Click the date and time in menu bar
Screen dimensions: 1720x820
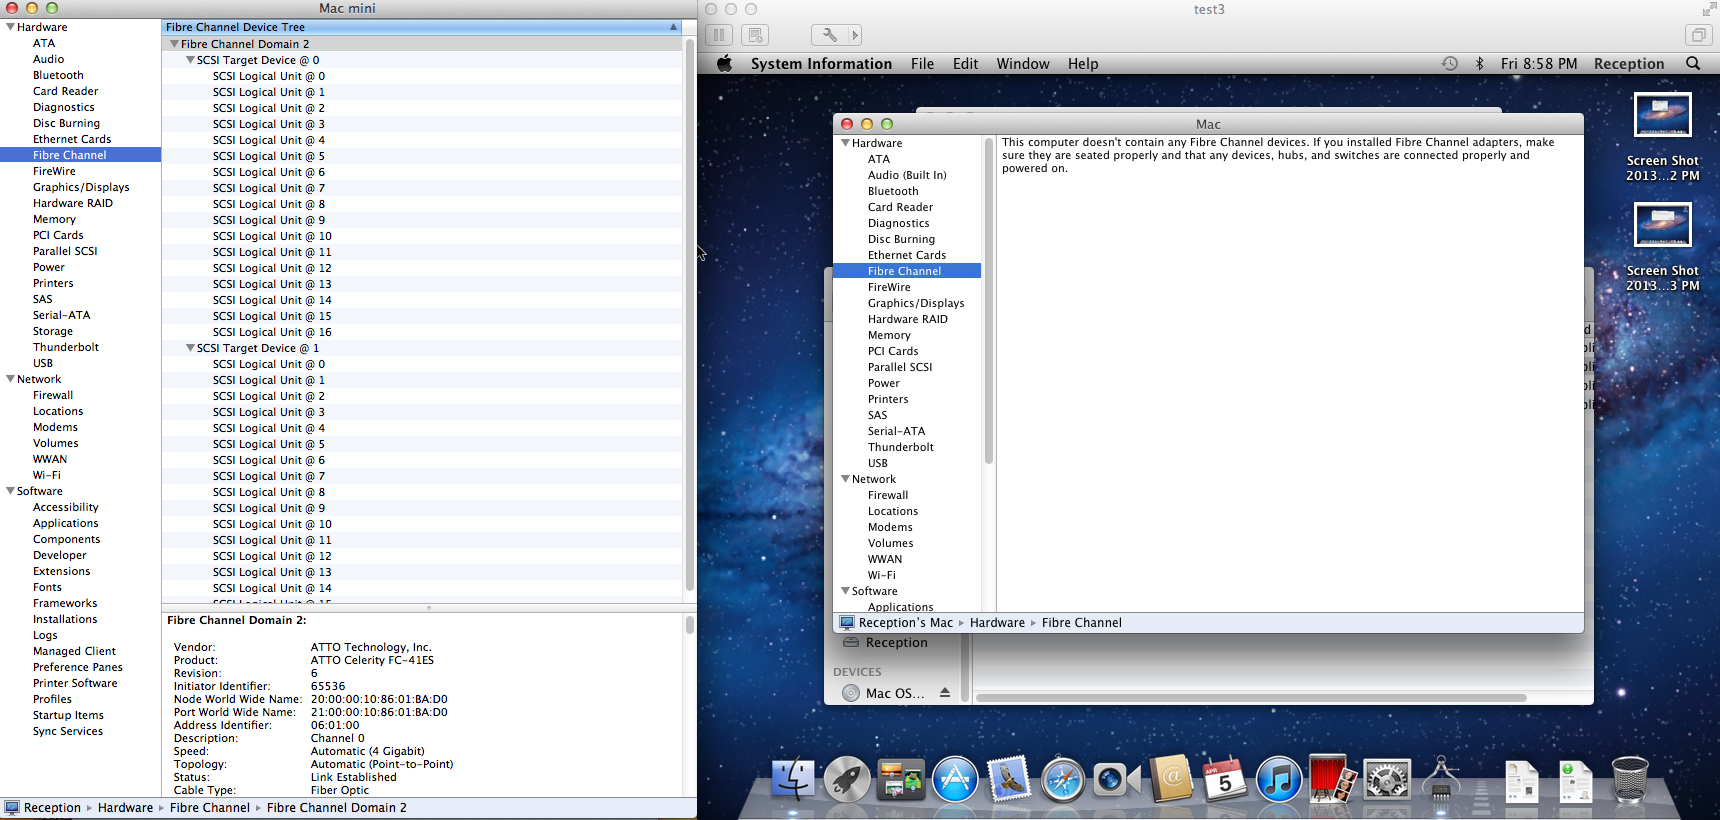pyautogui.click(x=1539, y=63)
